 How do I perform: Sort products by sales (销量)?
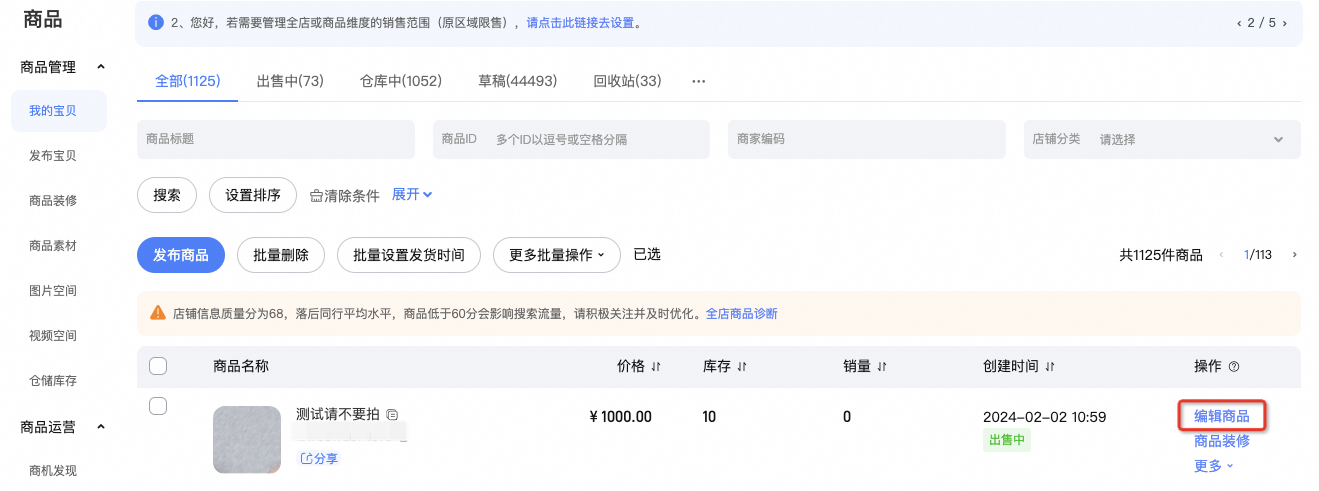(x=882, y=367)
